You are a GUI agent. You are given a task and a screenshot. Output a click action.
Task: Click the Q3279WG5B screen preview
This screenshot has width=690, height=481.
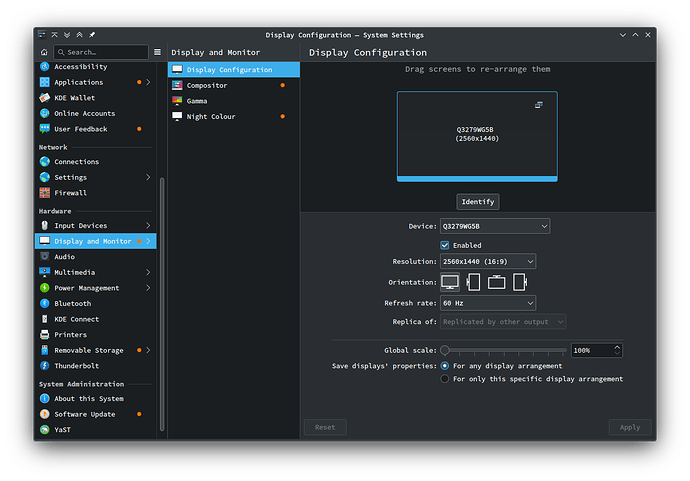(x=477, y=136)
